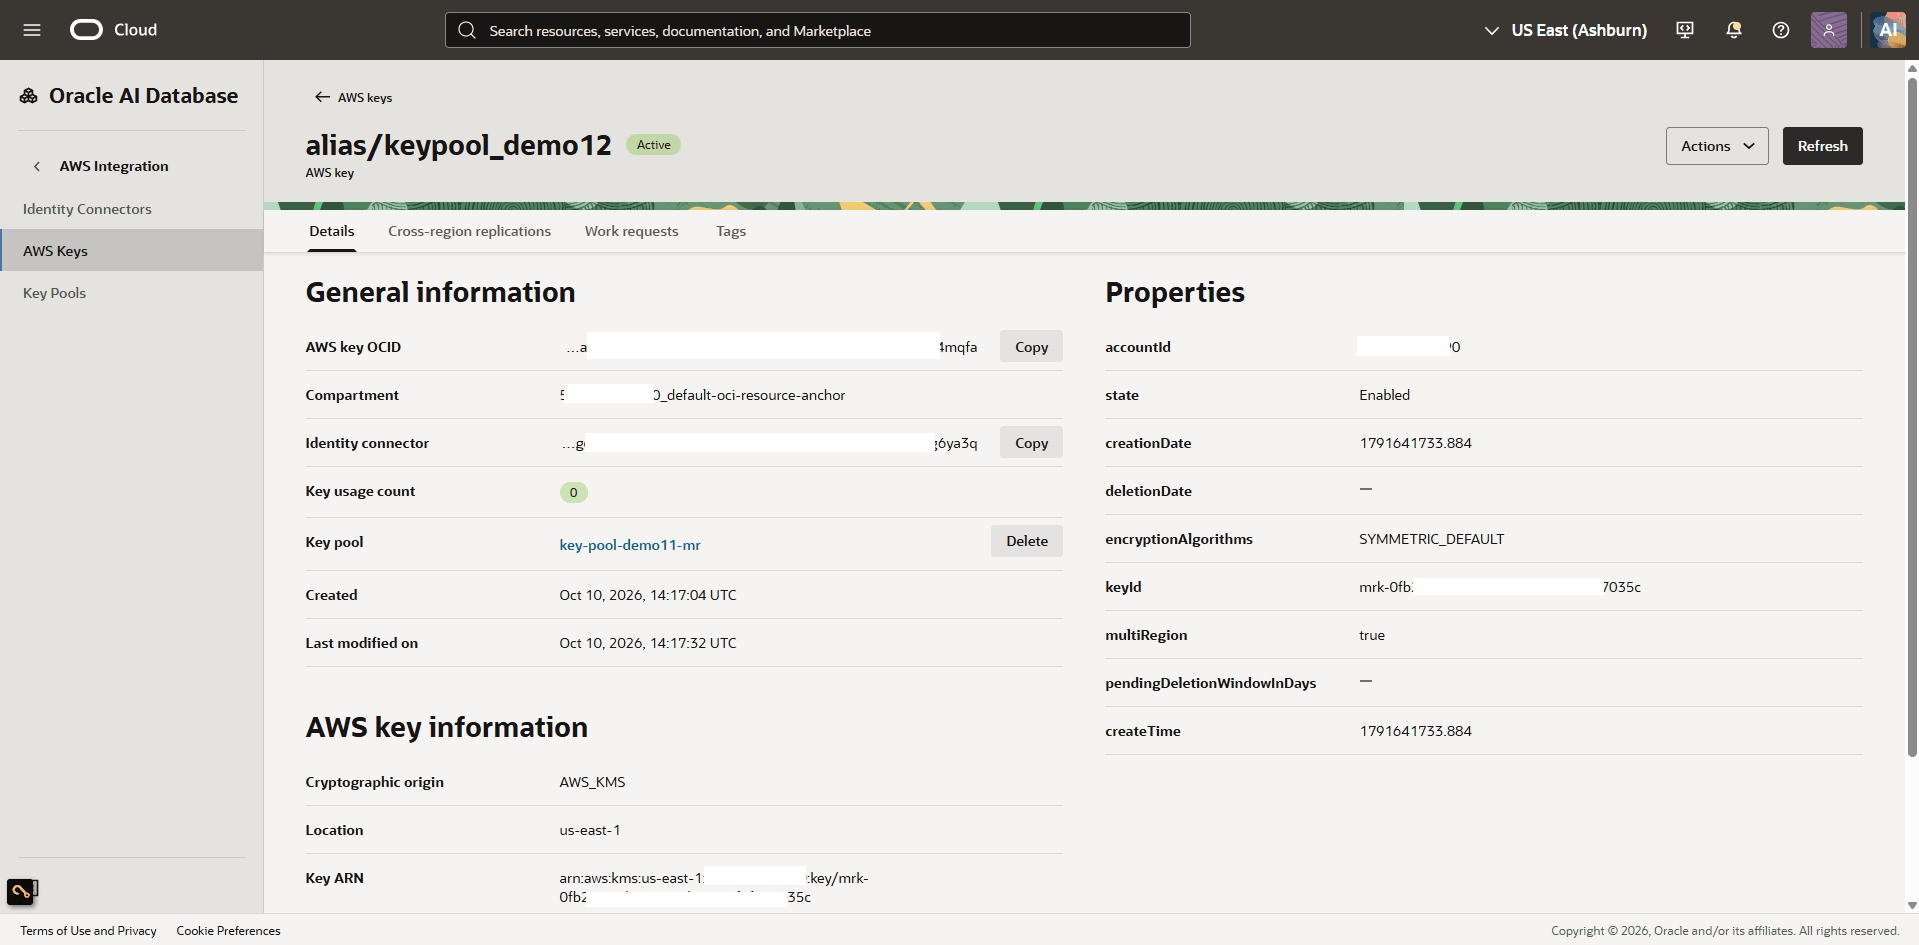Image resolution: width=1919 pixels, height=945 pixels.
Task: Launch the AI assistant icon
Action: click(x=1888, y=30)
